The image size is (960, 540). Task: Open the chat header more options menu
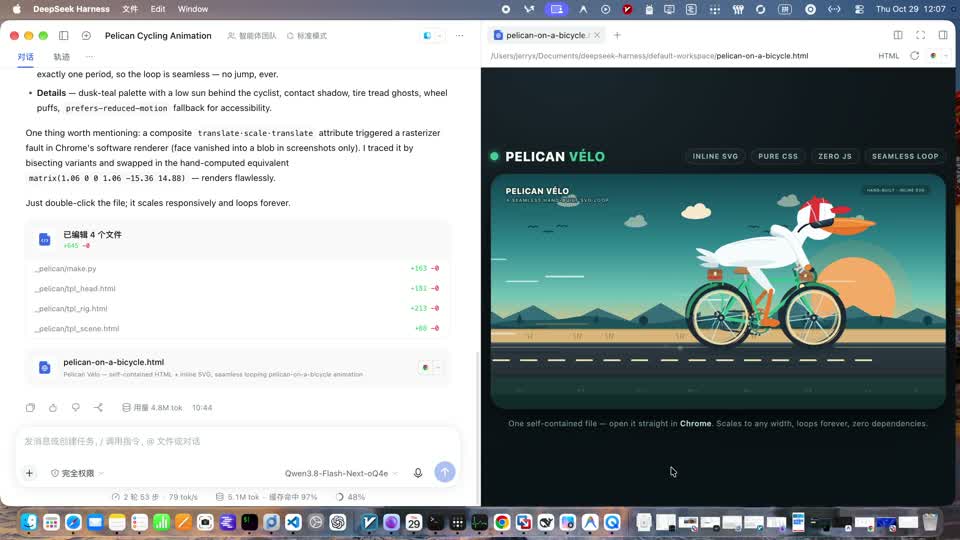(x=459, y=36)
